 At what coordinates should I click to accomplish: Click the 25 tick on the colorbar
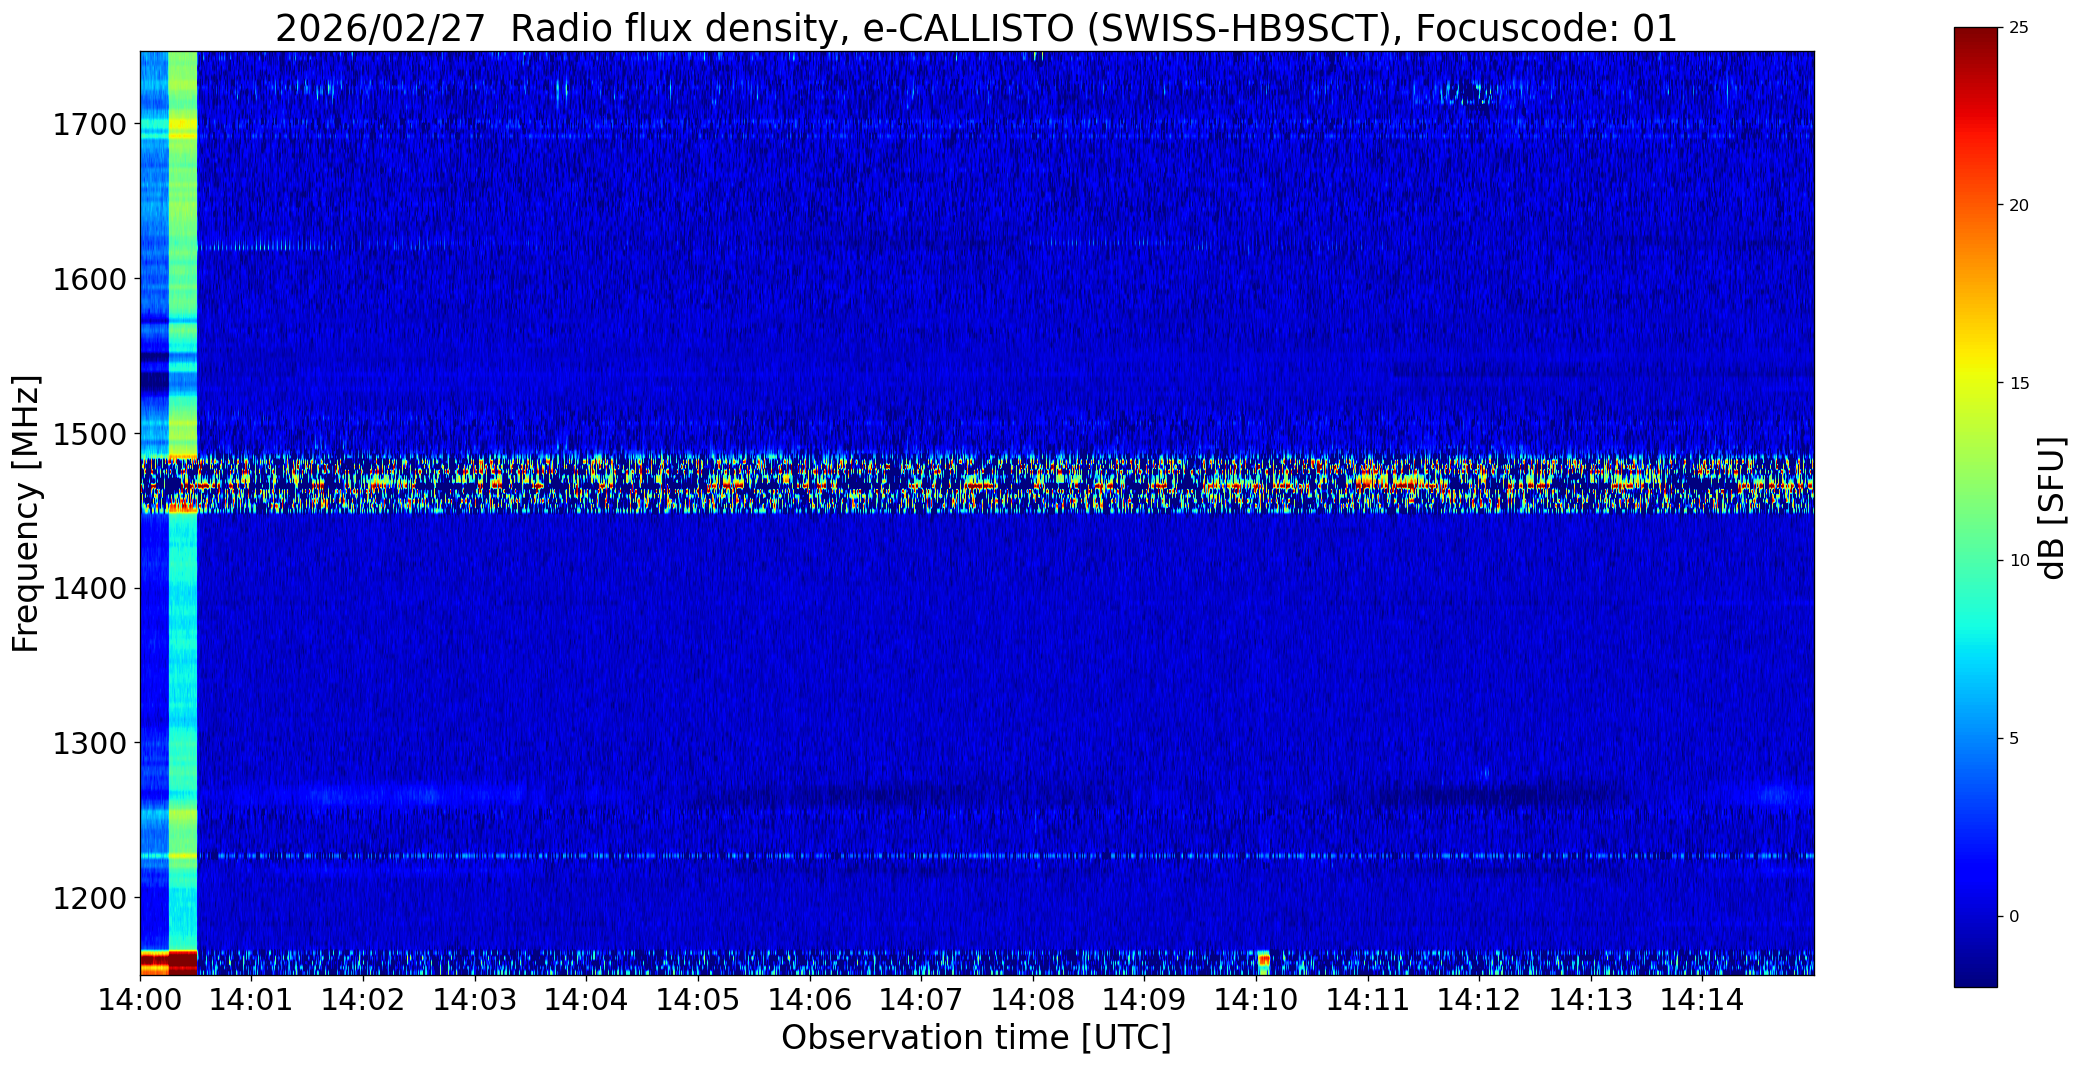(2019, 28)
